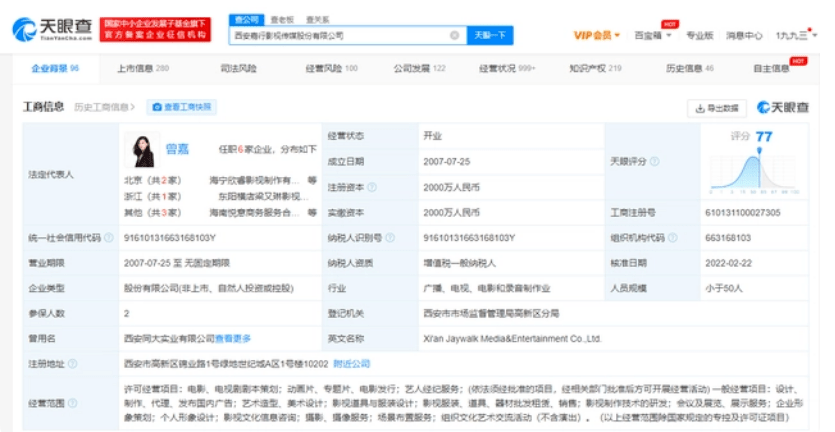The height and width of the screenshot is (432, 835).
Task: Click the founding date 2007-07-25
Action: (447, 161)
